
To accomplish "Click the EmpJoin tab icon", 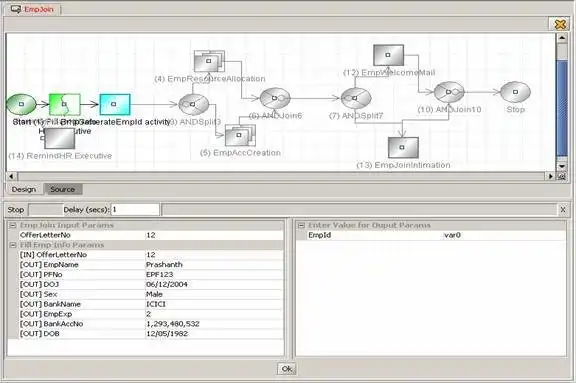I will 15,9.
